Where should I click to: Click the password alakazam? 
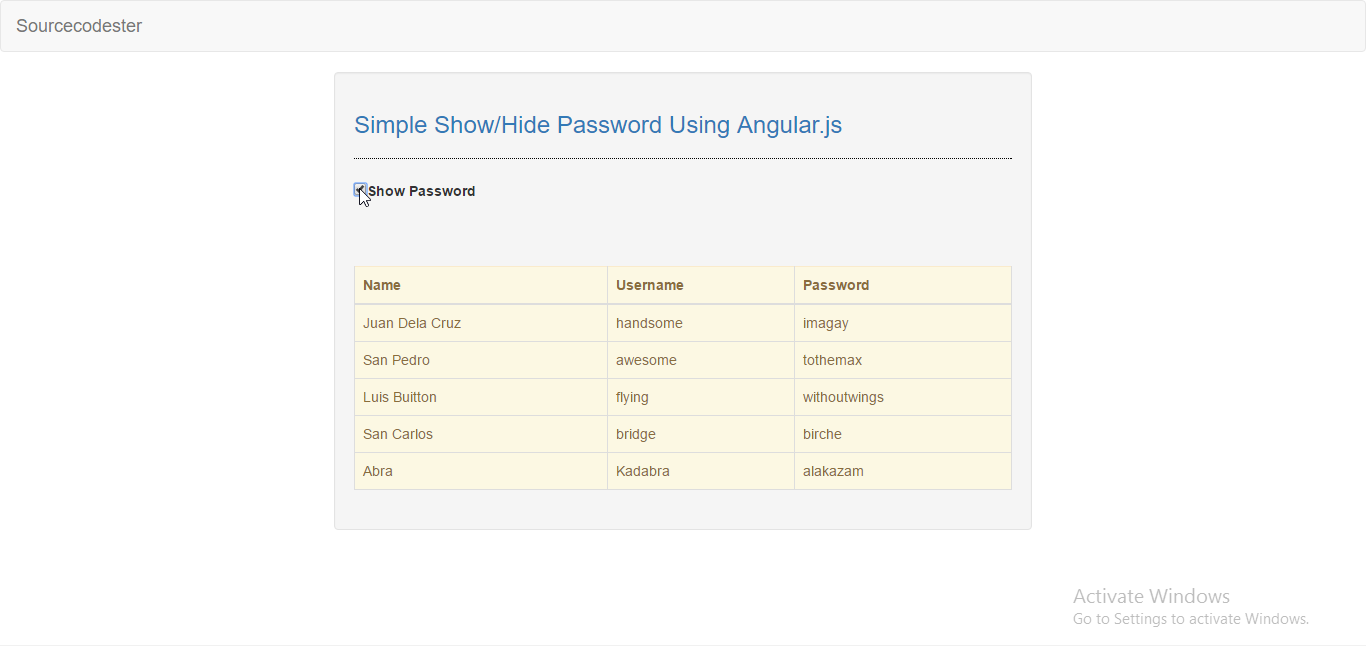pos(833,471)
